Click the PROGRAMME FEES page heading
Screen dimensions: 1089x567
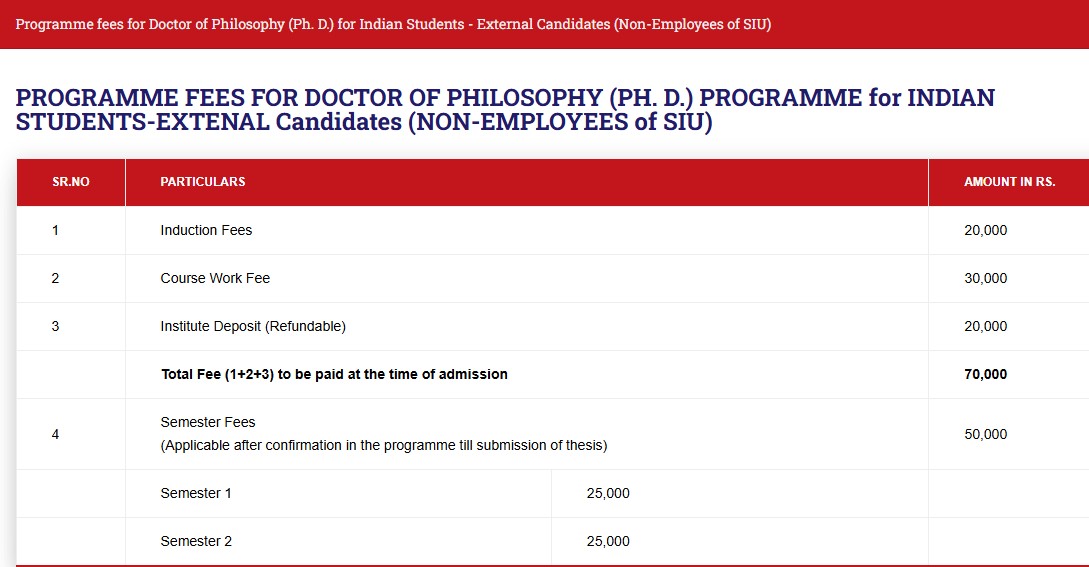point(505,111)
